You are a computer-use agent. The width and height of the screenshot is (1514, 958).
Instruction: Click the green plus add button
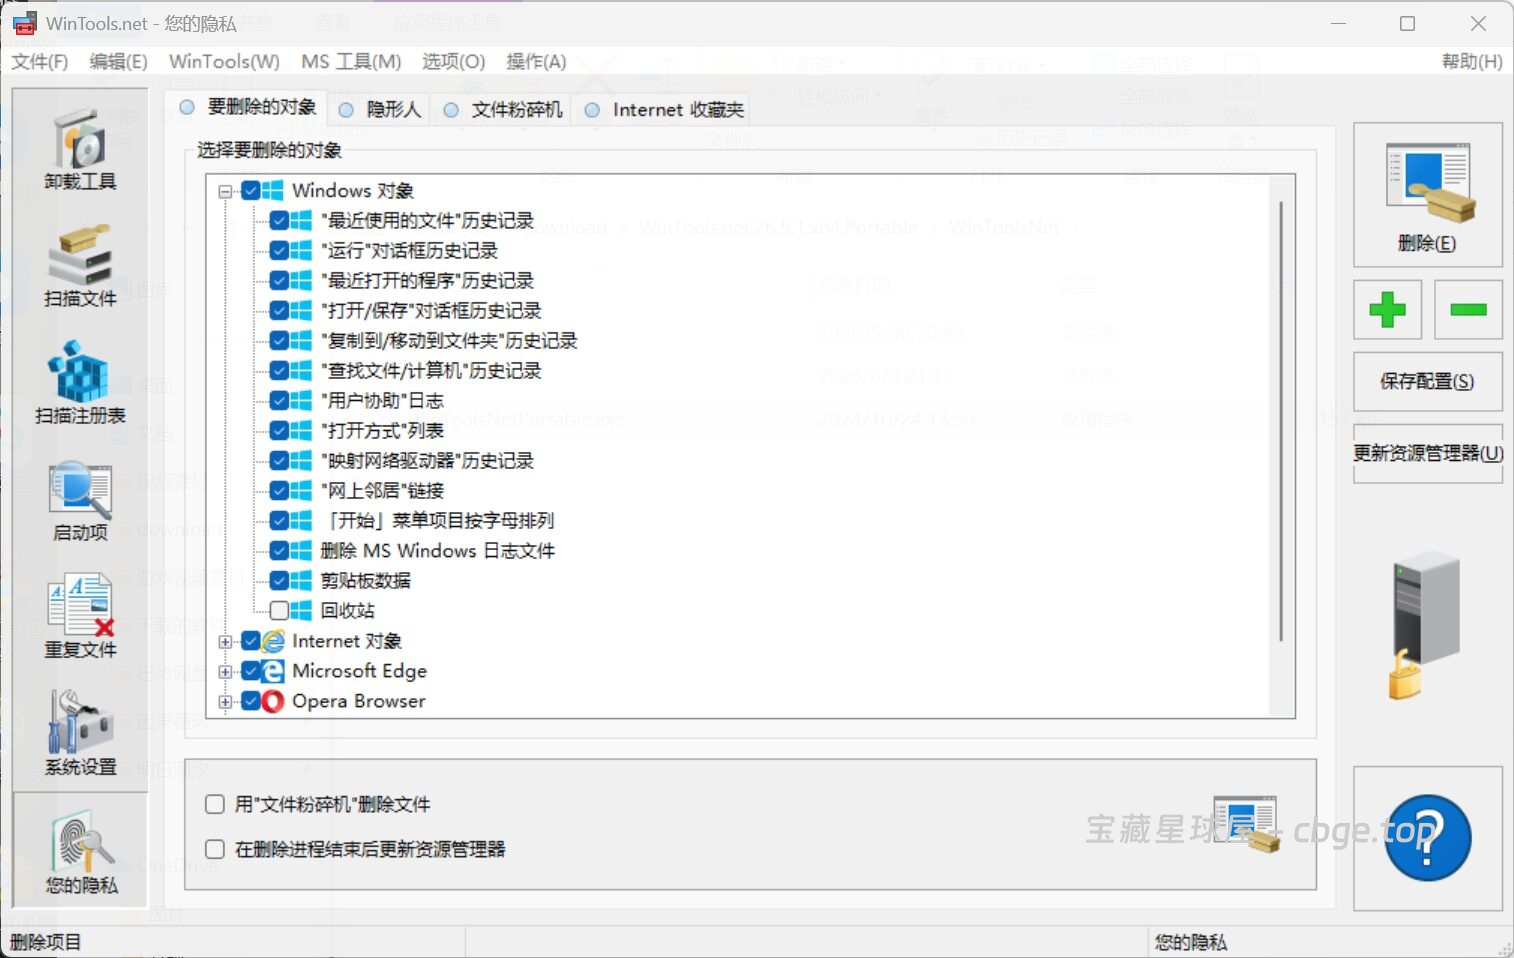pos(1387,310)
